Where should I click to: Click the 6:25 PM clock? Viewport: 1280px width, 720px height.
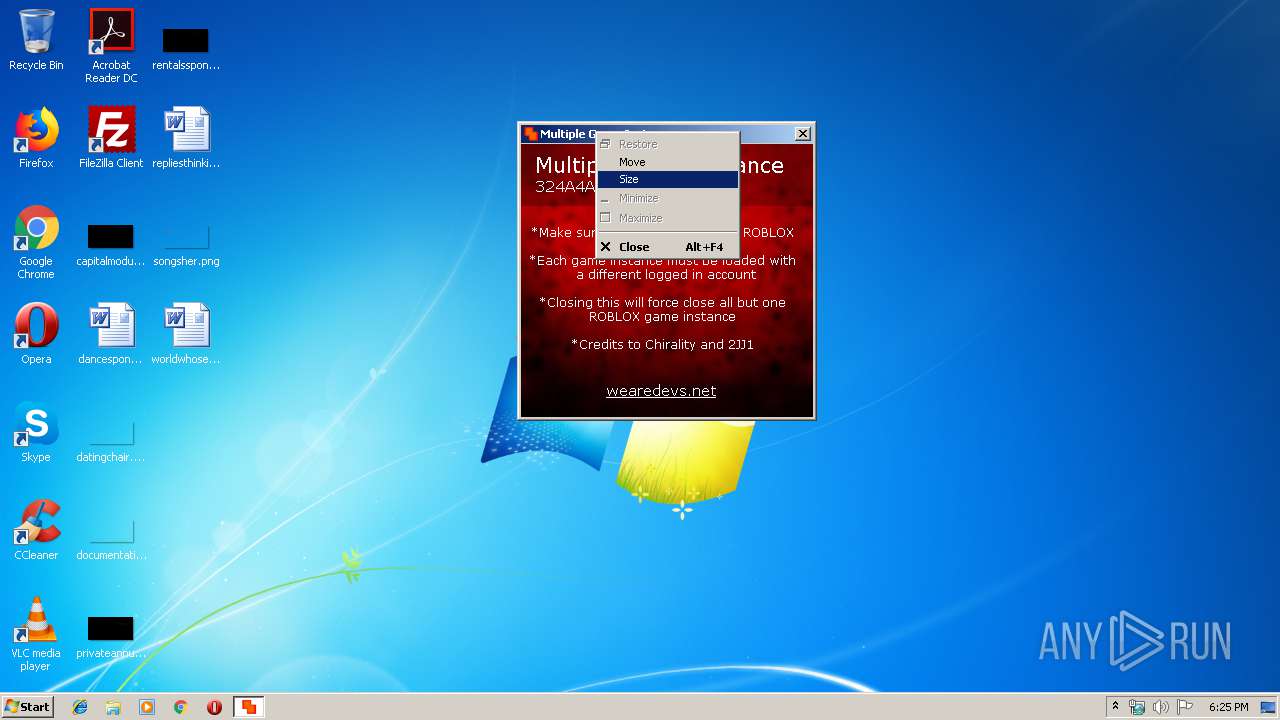tap(1228, 707)
